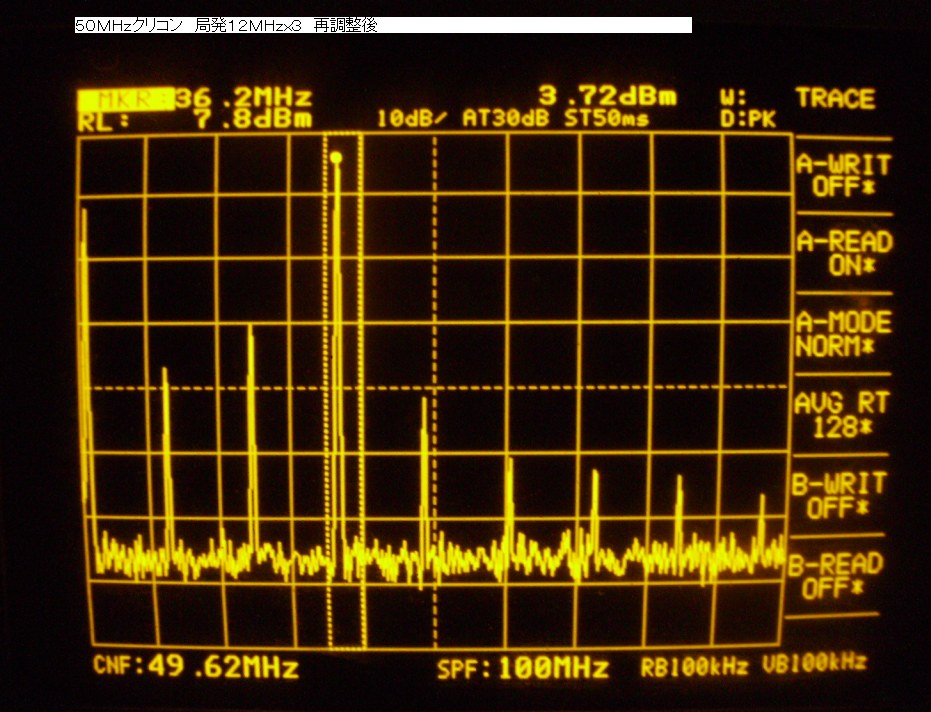The height and width of the screenshot is (712, 931).
Task: Click the RB100kHz resolution bandwidth
Action: click(x=694, y=667)
